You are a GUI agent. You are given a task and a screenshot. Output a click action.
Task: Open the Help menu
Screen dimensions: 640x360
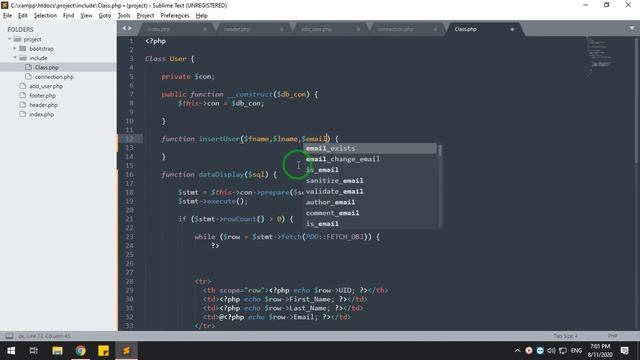pyautogui.click(x=202, y=16)
